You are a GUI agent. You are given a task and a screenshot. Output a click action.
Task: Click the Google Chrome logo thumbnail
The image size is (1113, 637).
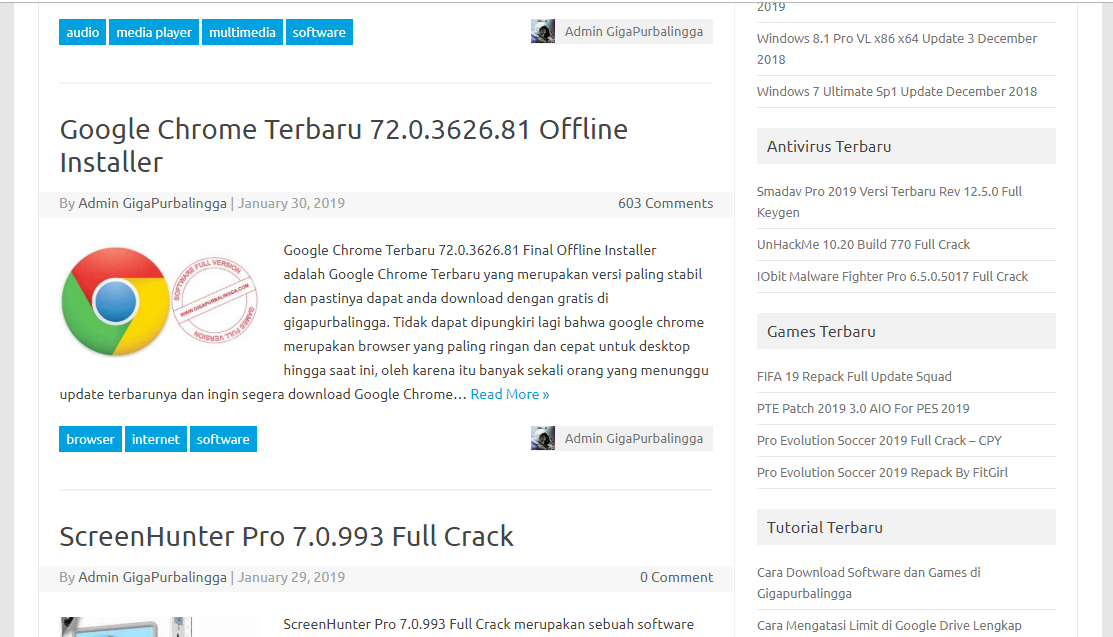[x=160, y=300]
